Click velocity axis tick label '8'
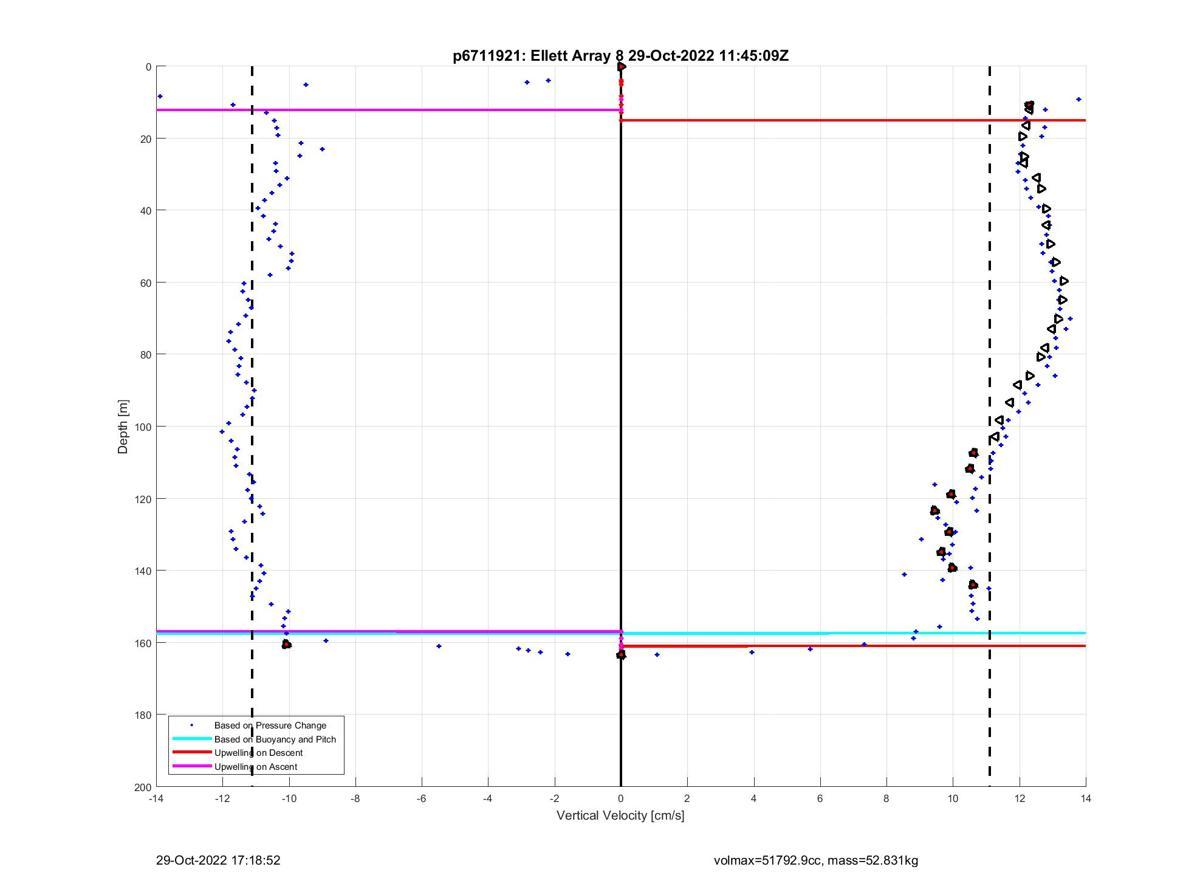This screenshot has height=885, width=1200. [886, 798]
